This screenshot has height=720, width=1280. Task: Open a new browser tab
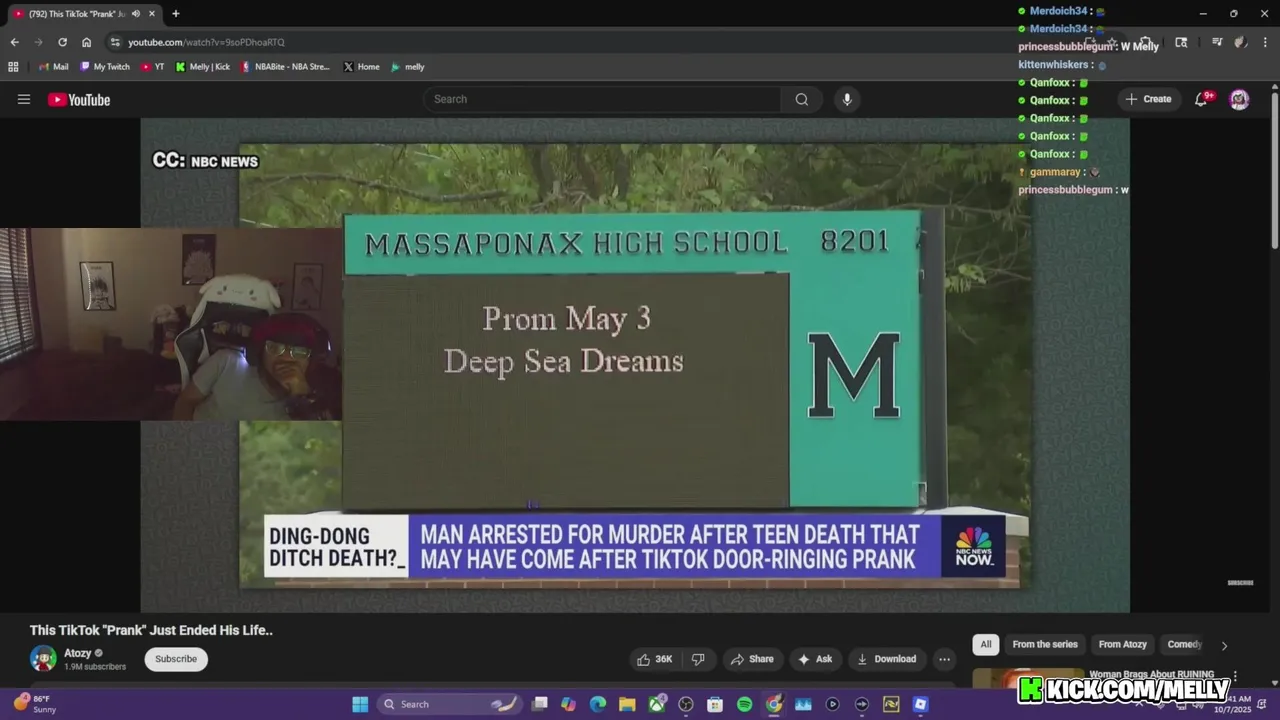[176, 14]
